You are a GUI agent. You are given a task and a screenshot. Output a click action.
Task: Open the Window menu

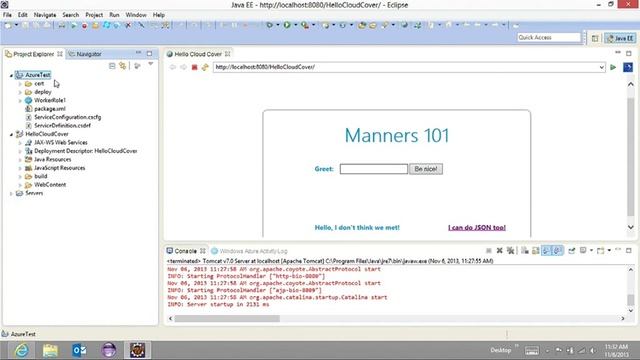(136, 15)
